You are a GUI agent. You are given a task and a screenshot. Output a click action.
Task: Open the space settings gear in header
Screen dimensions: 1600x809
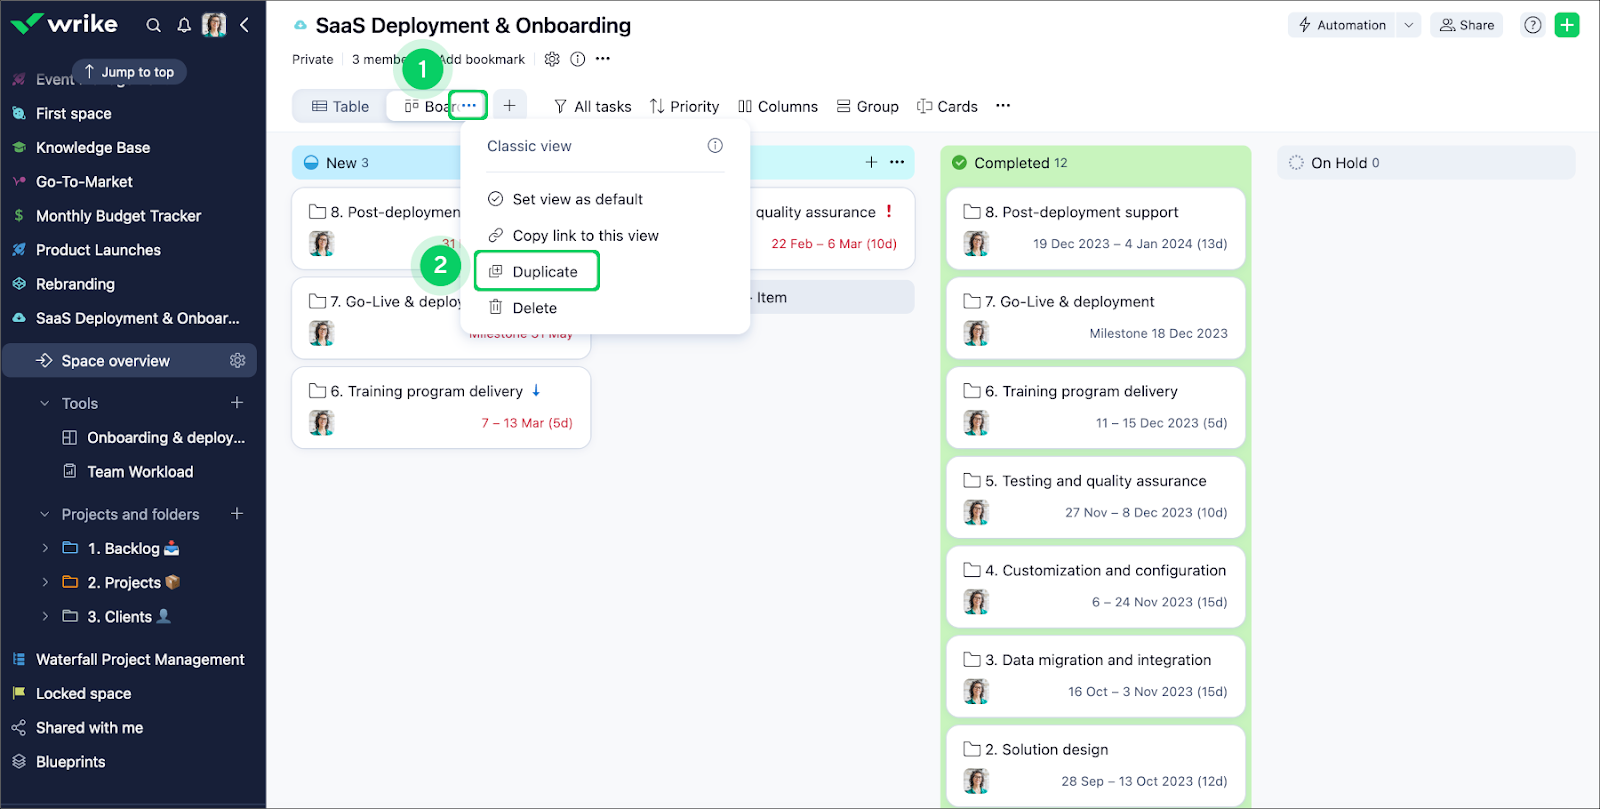coord(552,59)
